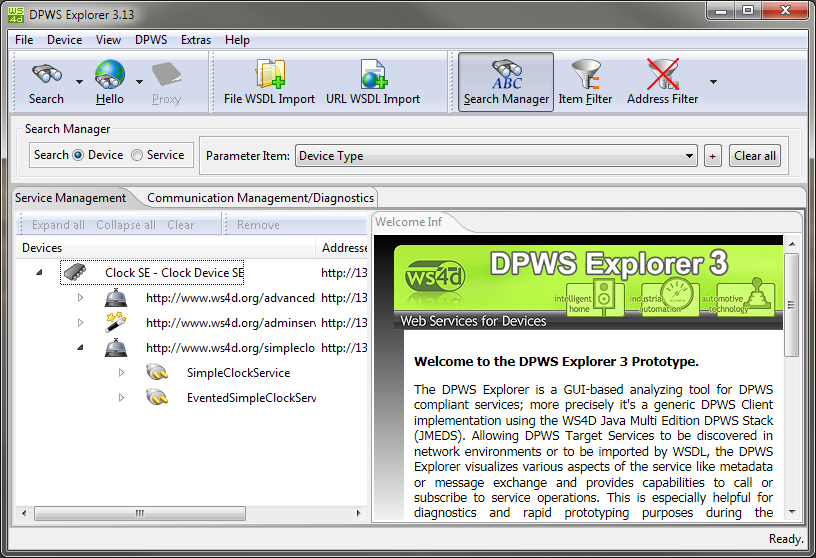This screenshot has height=558, width=816.
Task: Click the Address Filter crossed funnel icon
Action: coord(662,74)
